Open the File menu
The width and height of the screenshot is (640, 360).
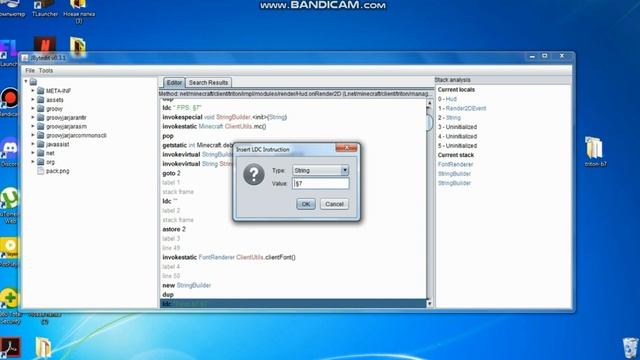point(30,71)
